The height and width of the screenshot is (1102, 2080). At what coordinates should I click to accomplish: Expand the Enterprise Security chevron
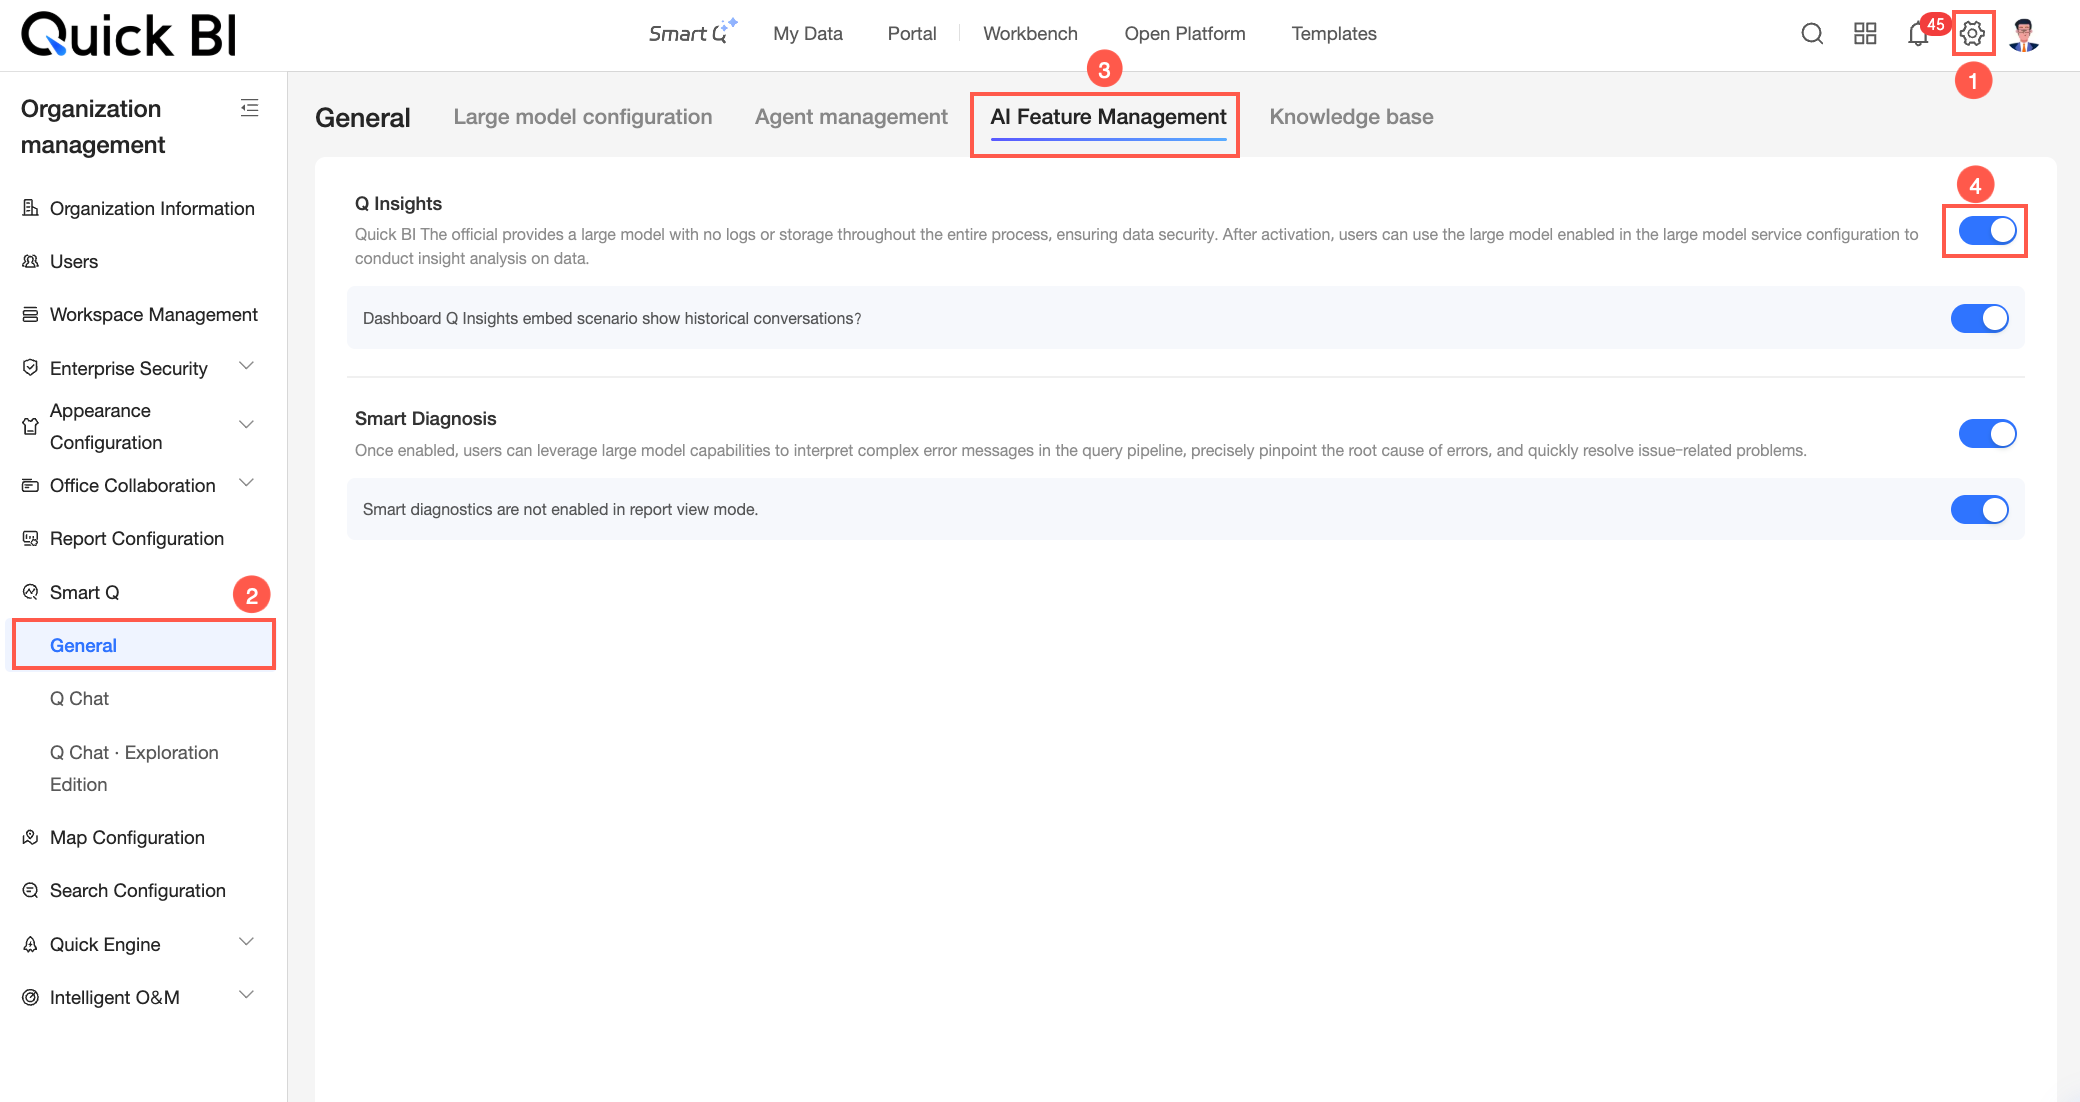[x=247, y=366]
